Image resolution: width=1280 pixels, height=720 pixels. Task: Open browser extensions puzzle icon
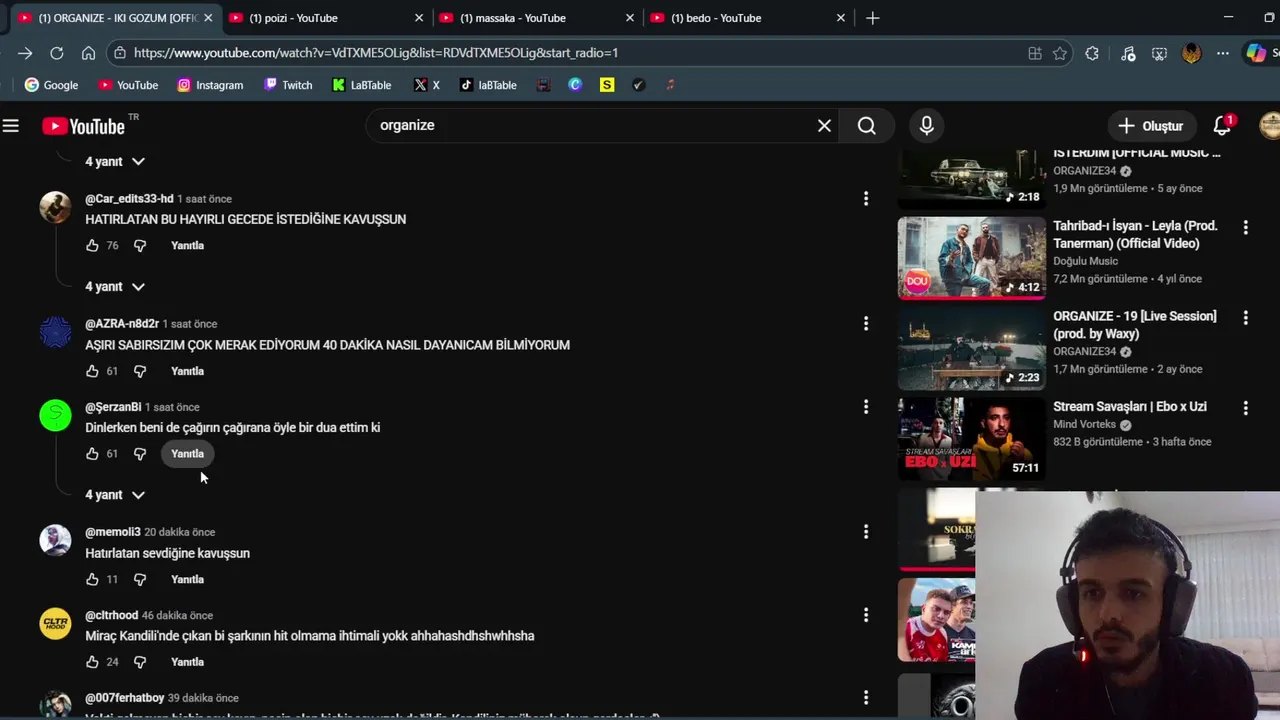[x=1092, y=53]
